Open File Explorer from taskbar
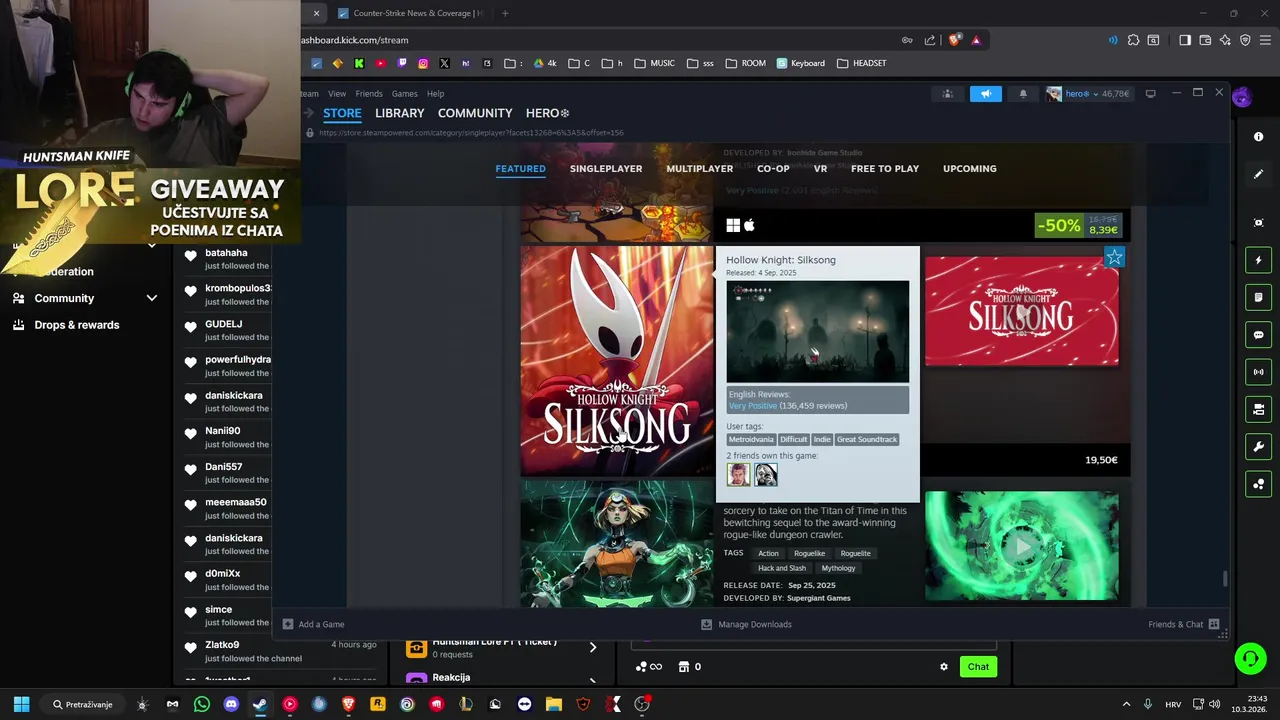The image size is (1280, 720). coord(554,704)
